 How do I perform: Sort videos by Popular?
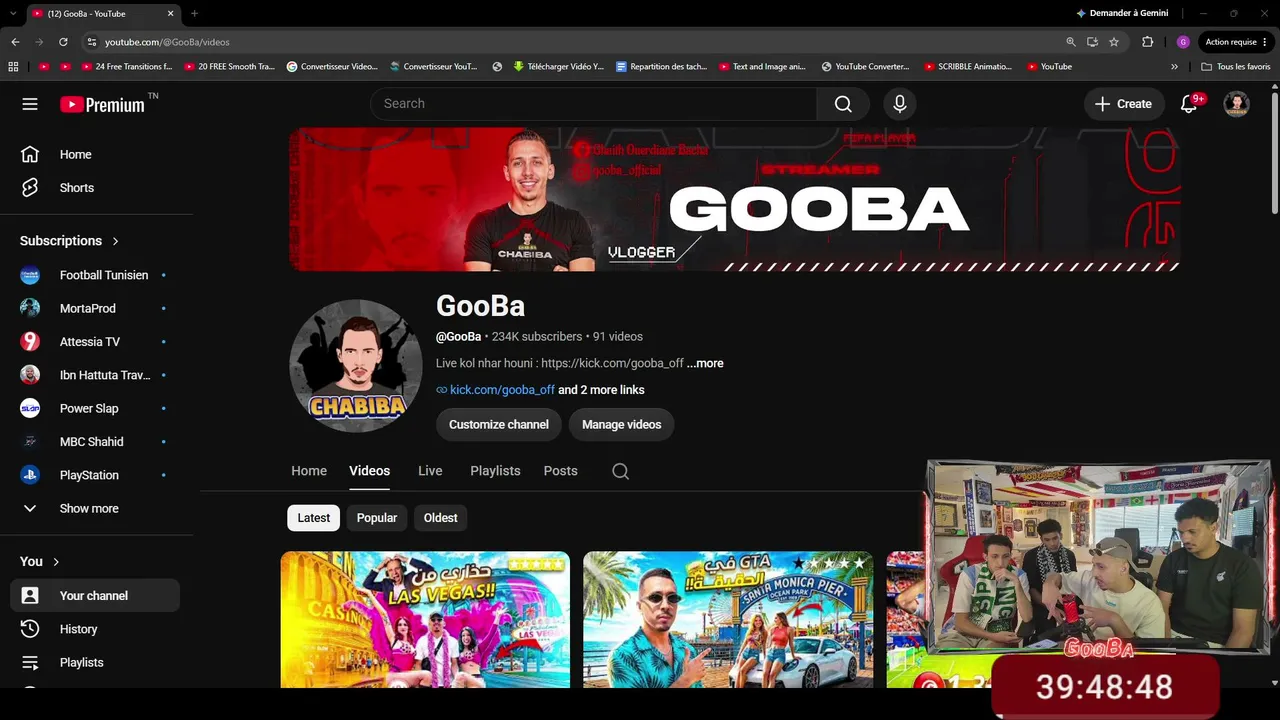coord(377,518)
